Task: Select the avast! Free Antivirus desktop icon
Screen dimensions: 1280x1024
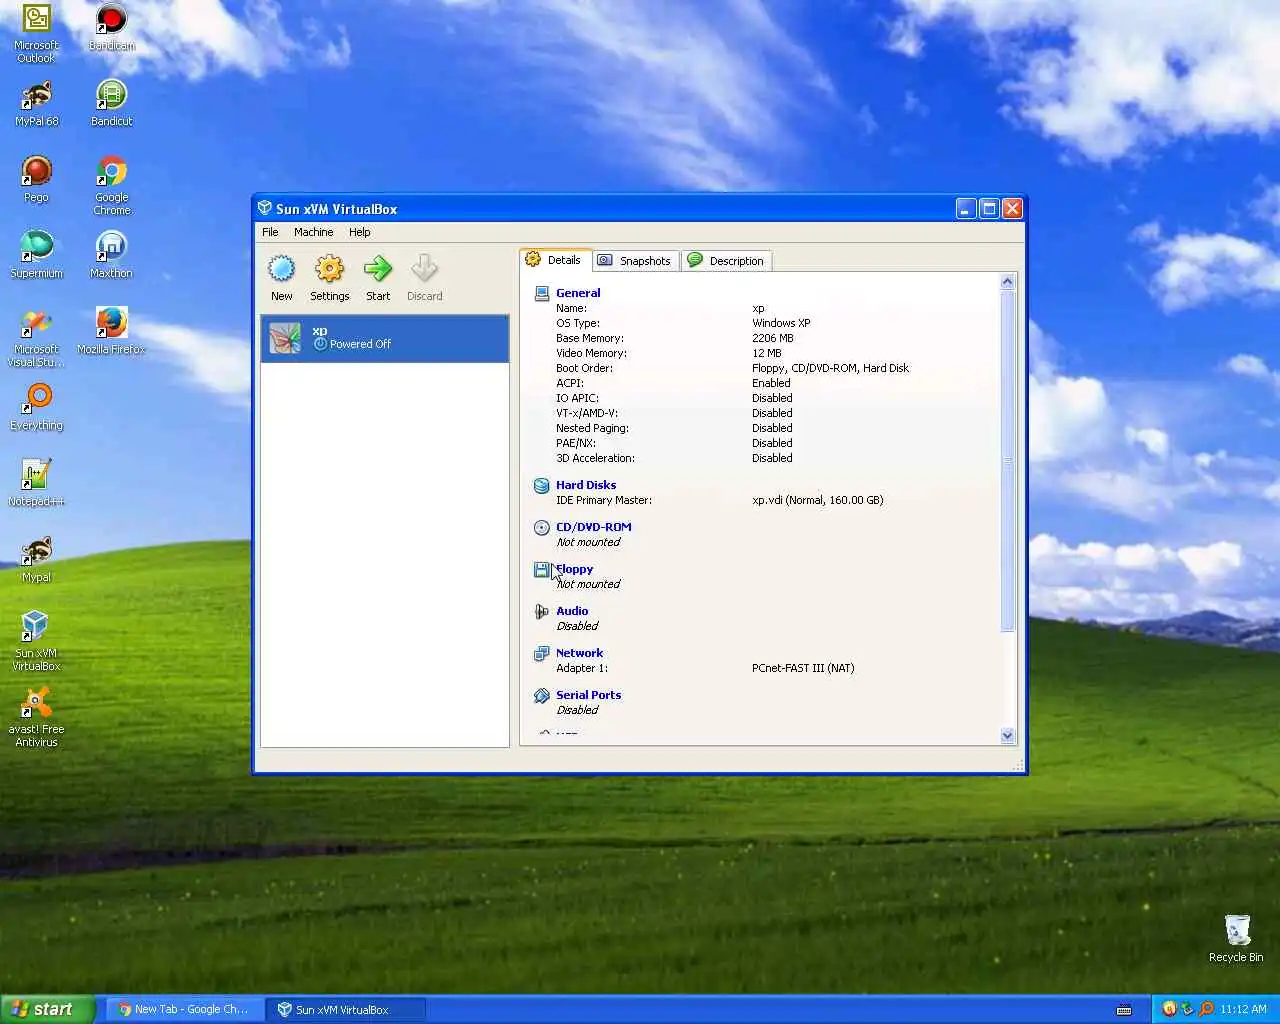Action: point(37,717)
